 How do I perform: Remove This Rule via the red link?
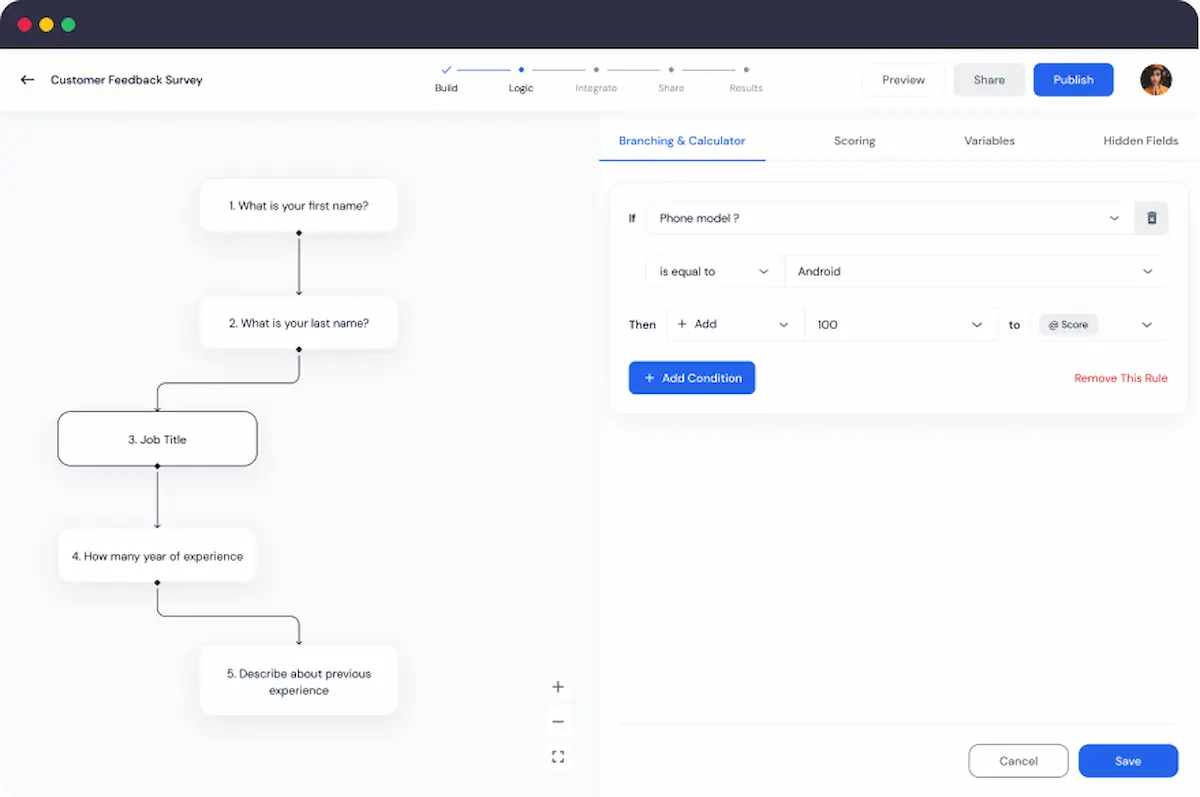click(1120, 378)
